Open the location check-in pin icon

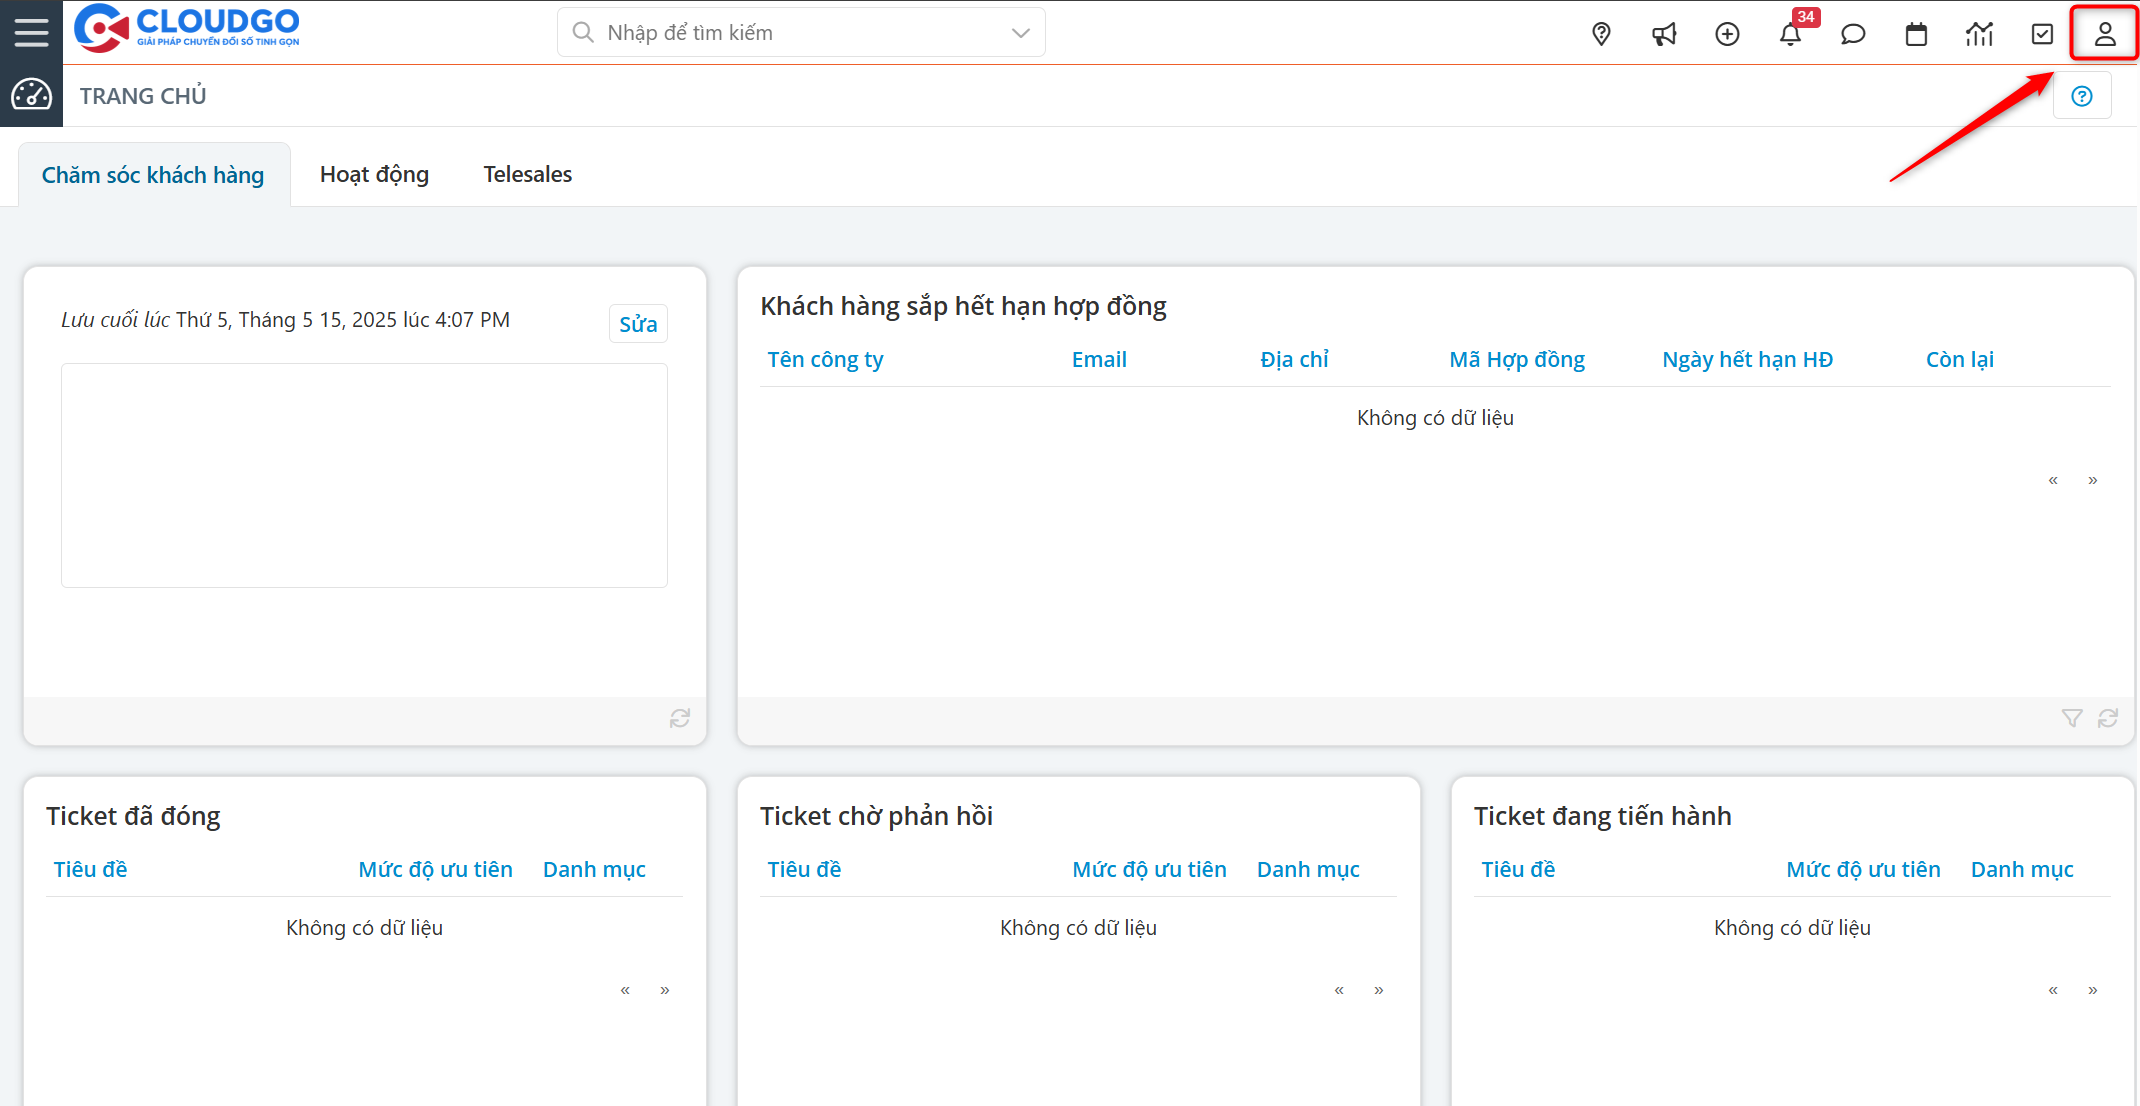[1601, 34]
